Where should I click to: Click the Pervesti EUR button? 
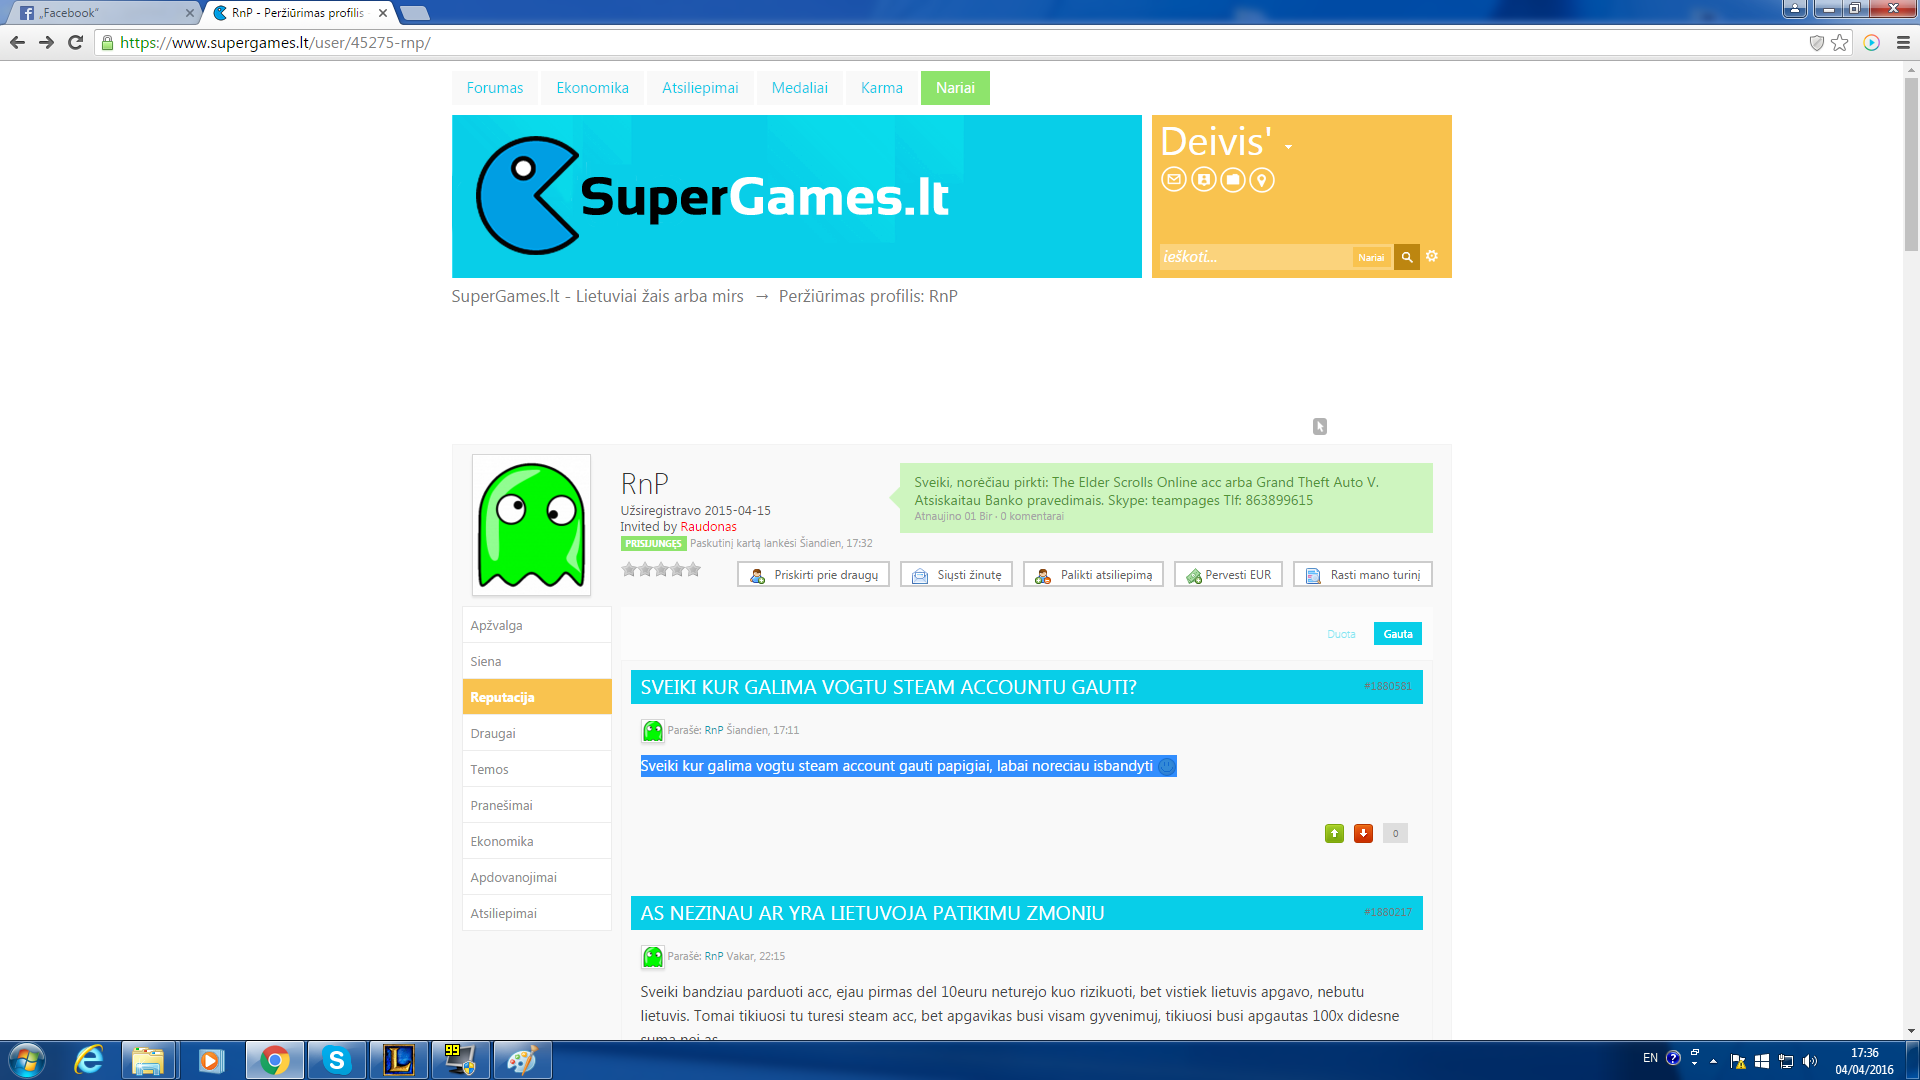[1228, 575]
